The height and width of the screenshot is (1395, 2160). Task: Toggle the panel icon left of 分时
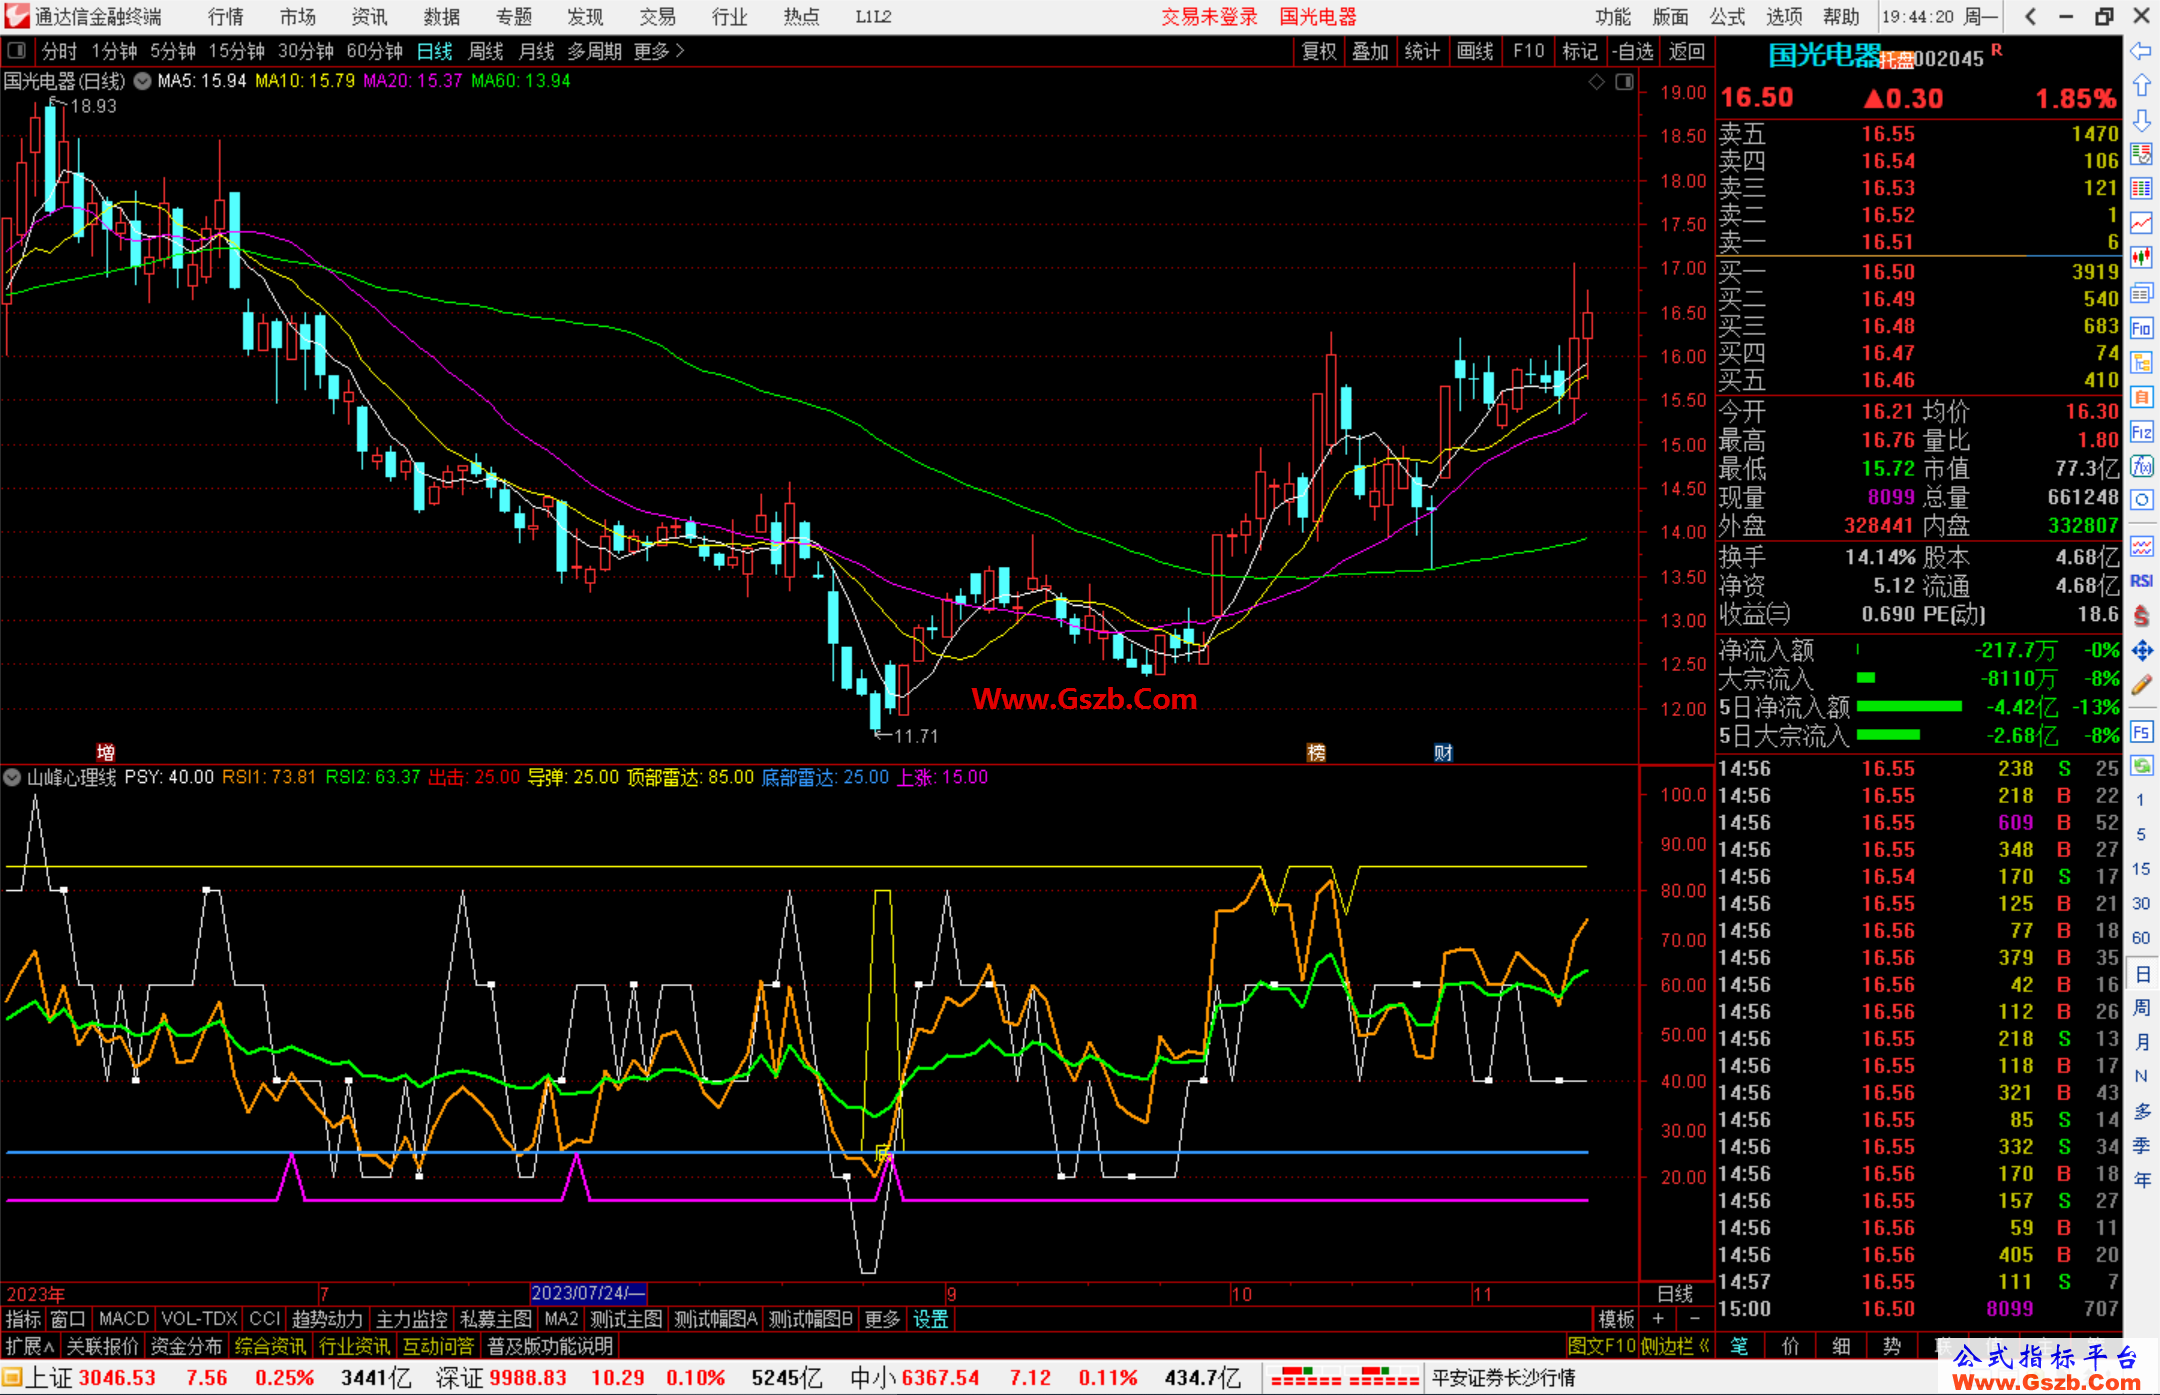click(17, 50)
